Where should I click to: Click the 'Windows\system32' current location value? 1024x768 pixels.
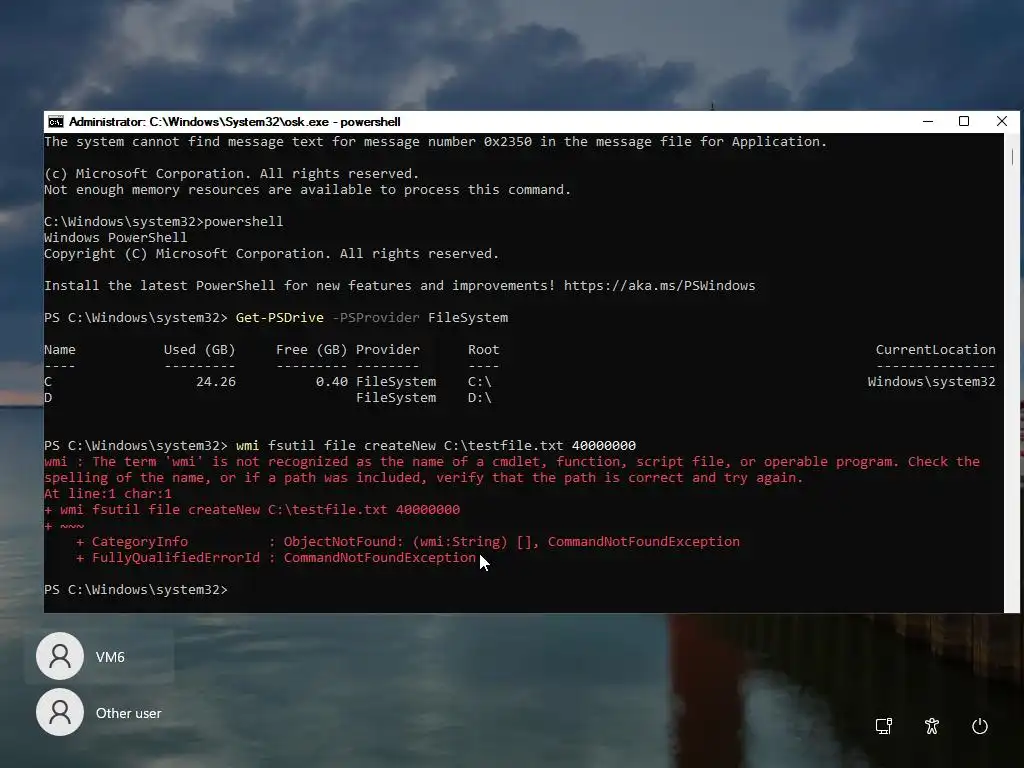coord(932,381)
